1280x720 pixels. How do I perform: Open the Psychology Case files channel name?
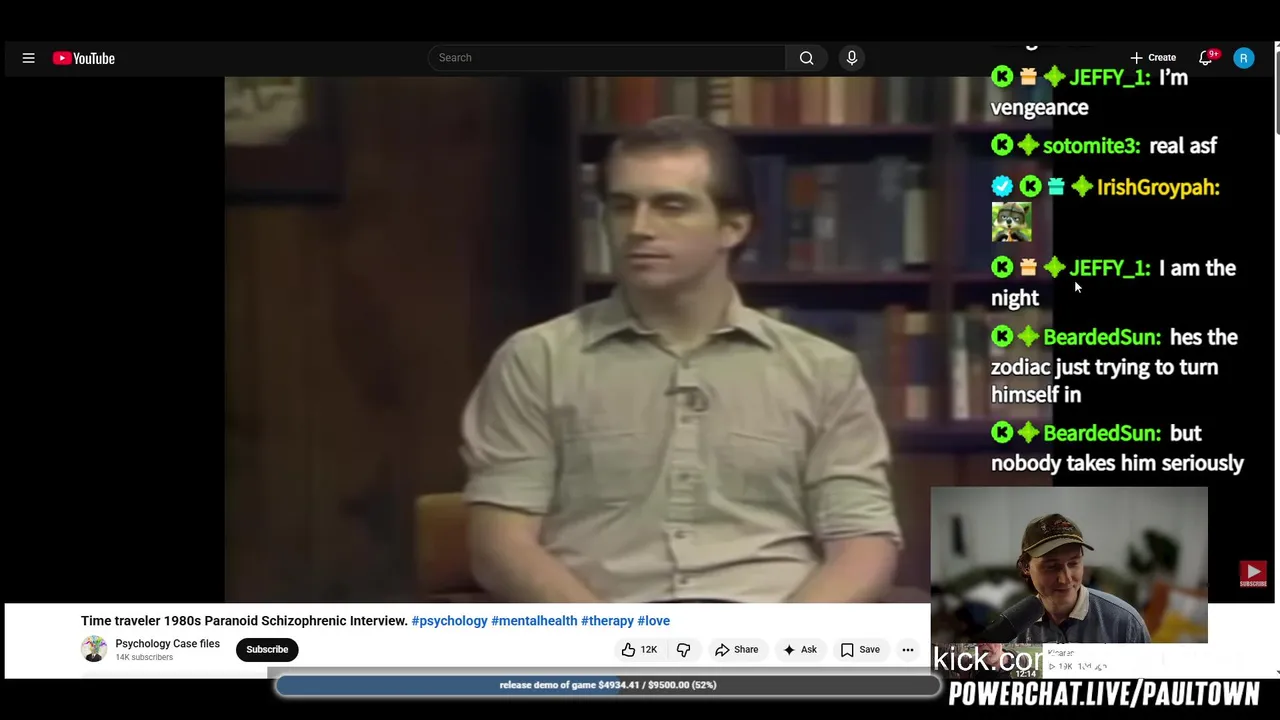167,643
